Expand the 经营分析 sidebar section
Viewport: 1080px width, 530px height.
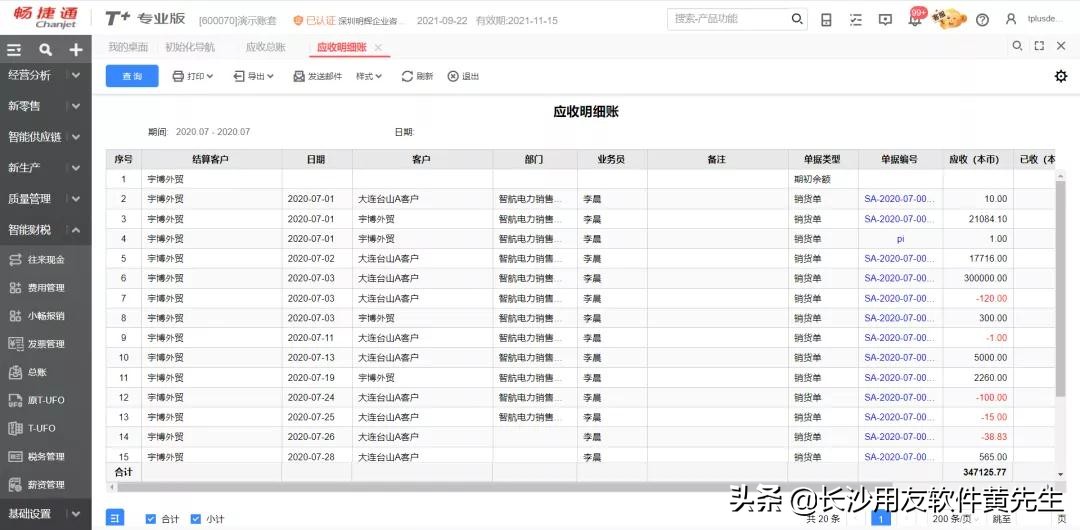point(45,75)
